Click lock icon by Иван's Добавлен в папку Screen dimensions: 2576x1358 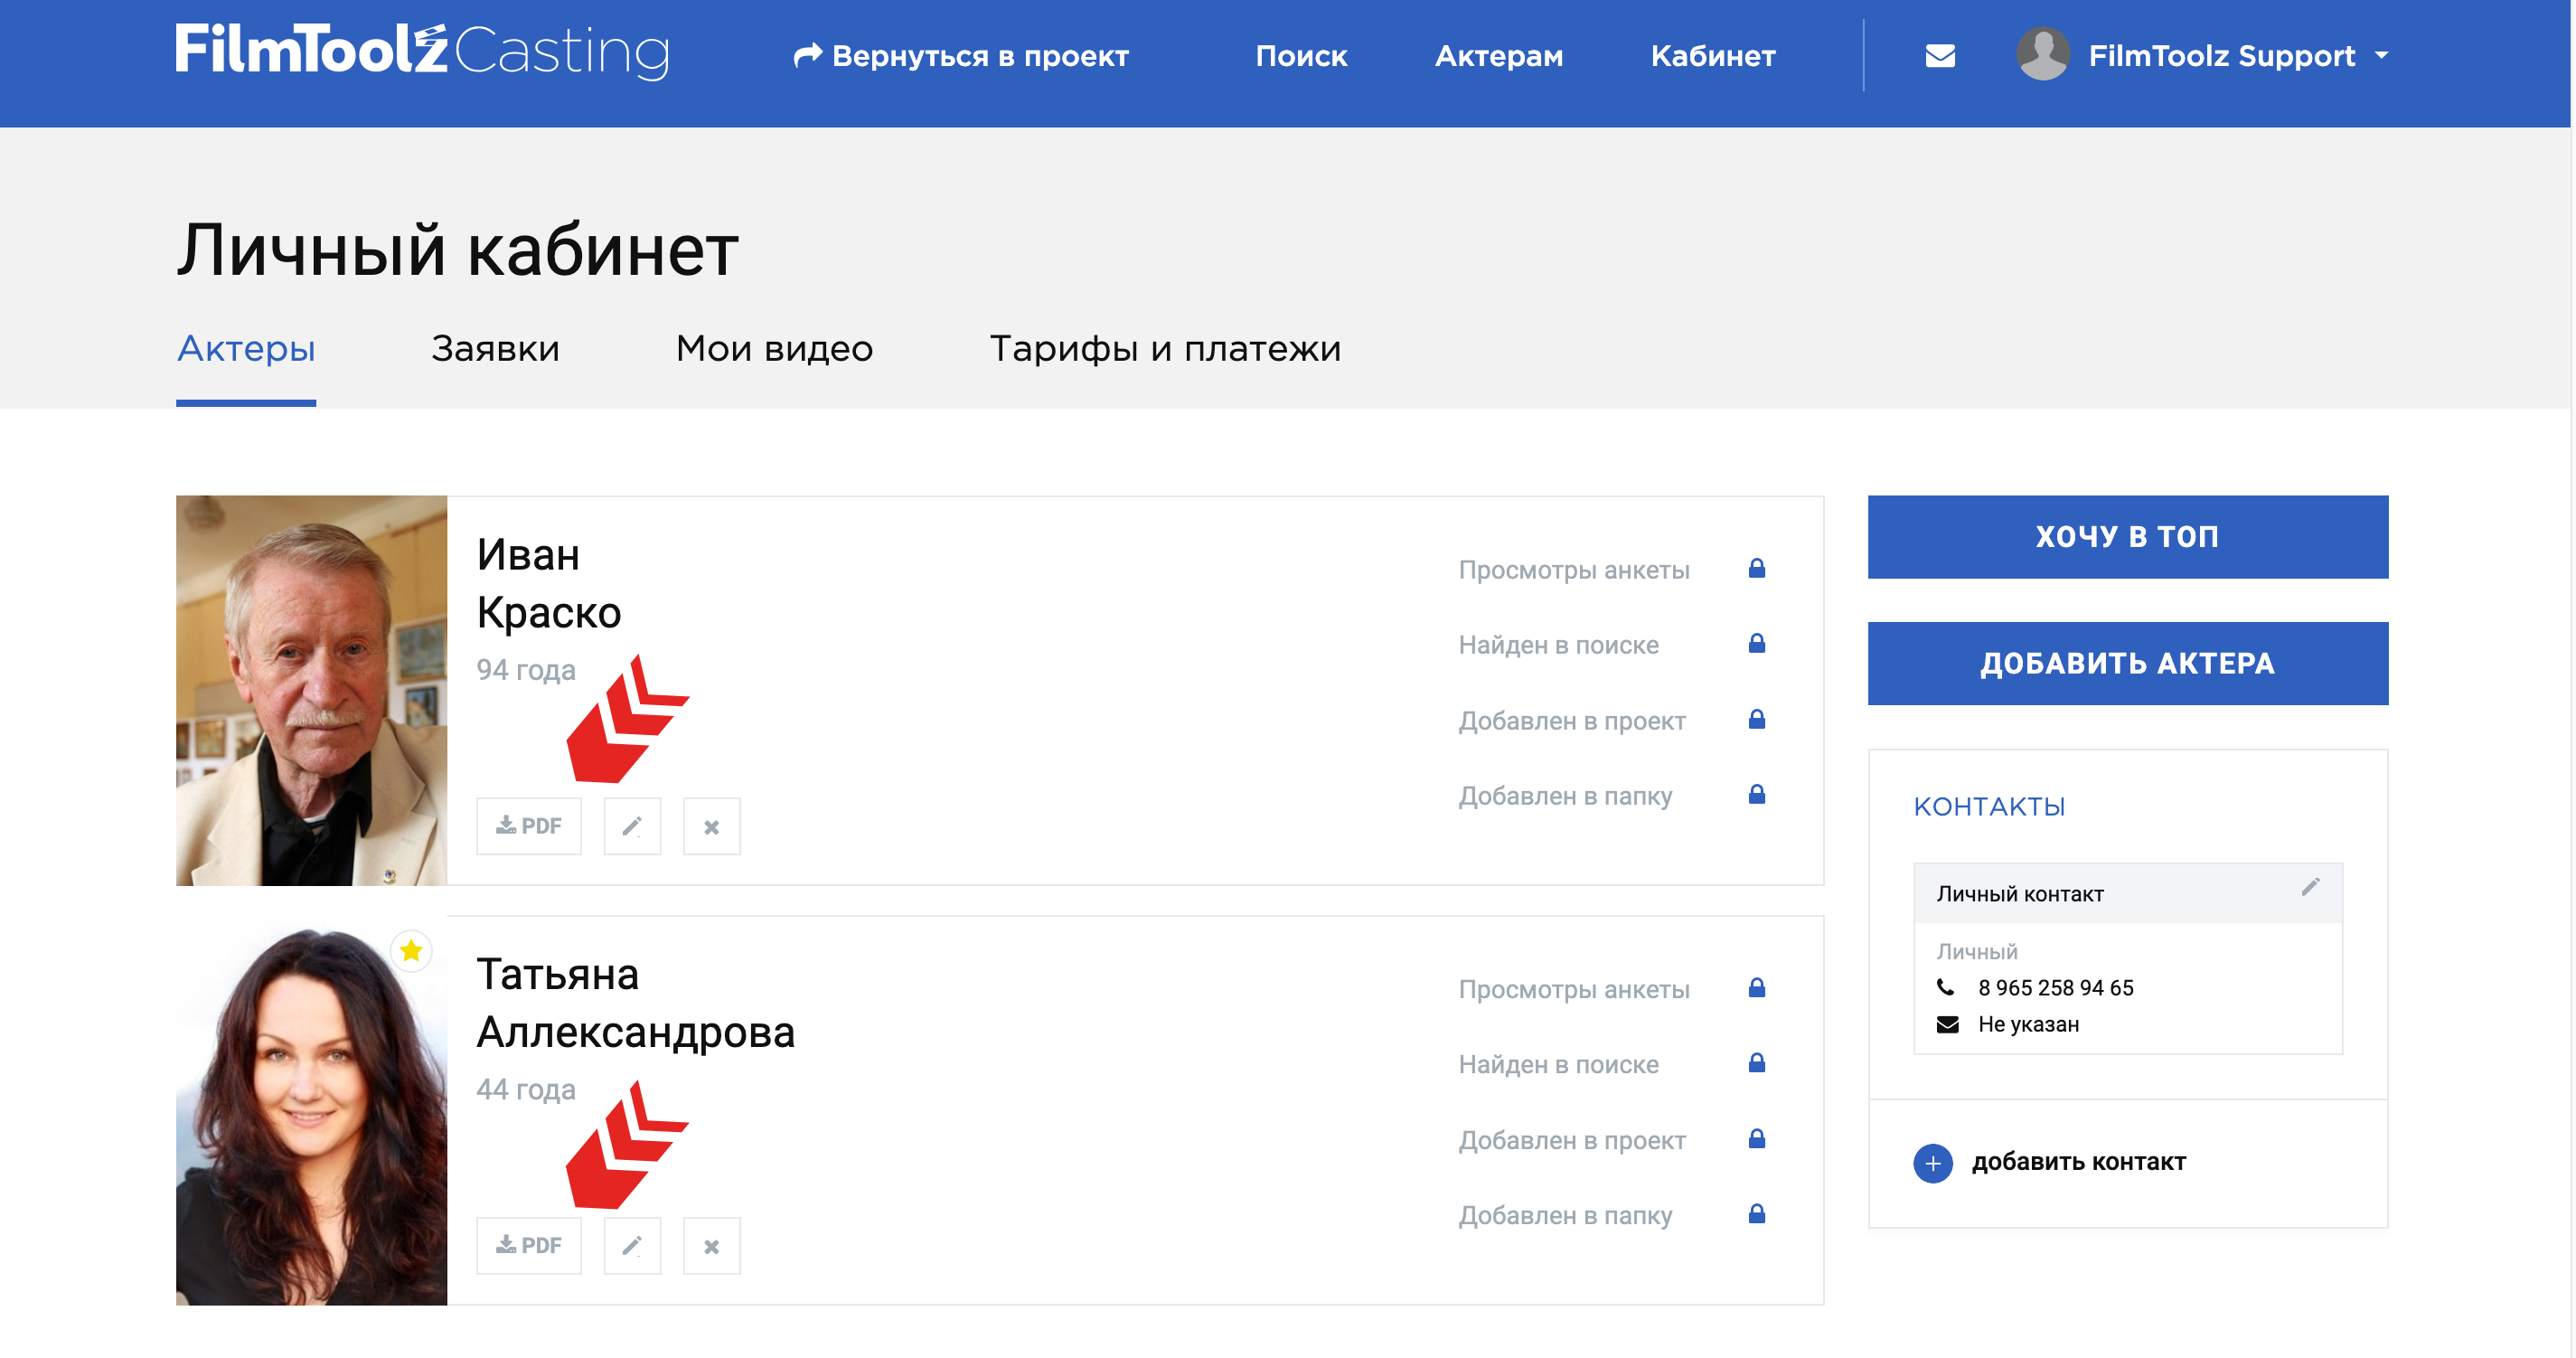[x=1757, y=794]
